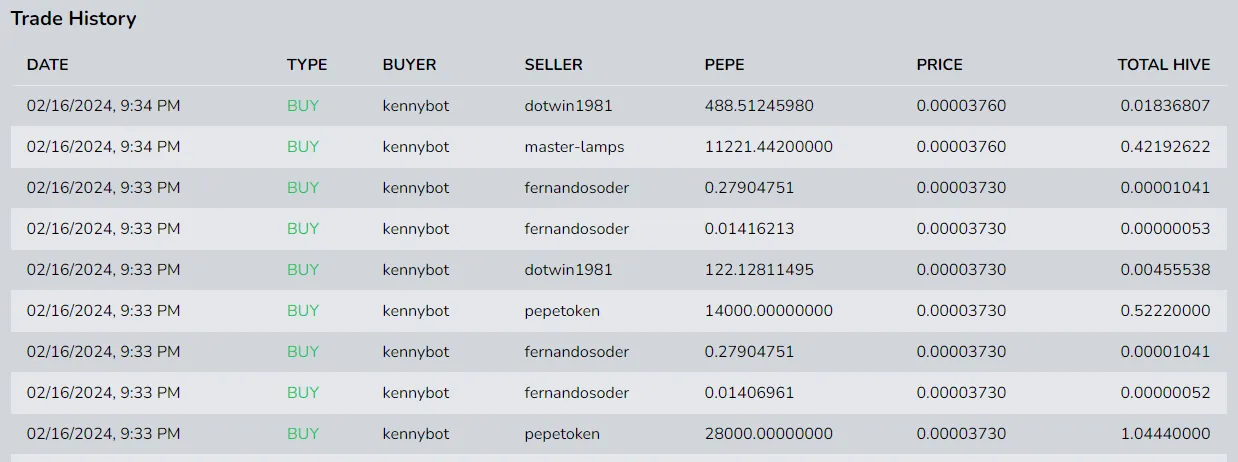Select the first dotwin1981 seller entry
The width and height of the screenshot is (1238, 462).
click(568, 106)
